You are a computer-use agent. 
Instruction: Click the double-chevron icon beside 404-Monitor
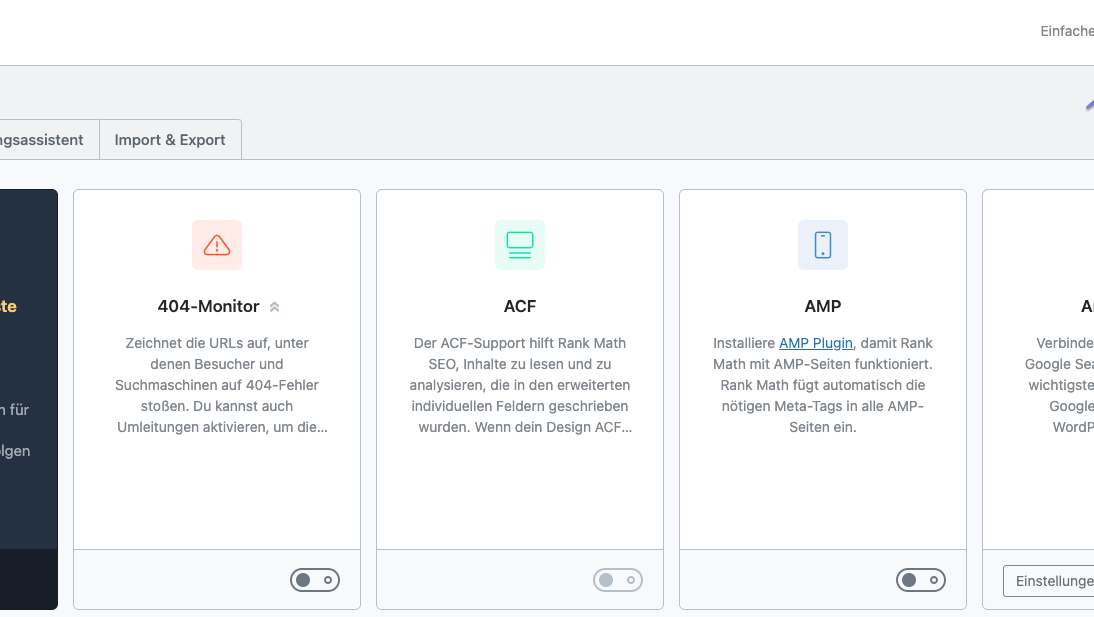pyautogui.click(x=275, y=307)
